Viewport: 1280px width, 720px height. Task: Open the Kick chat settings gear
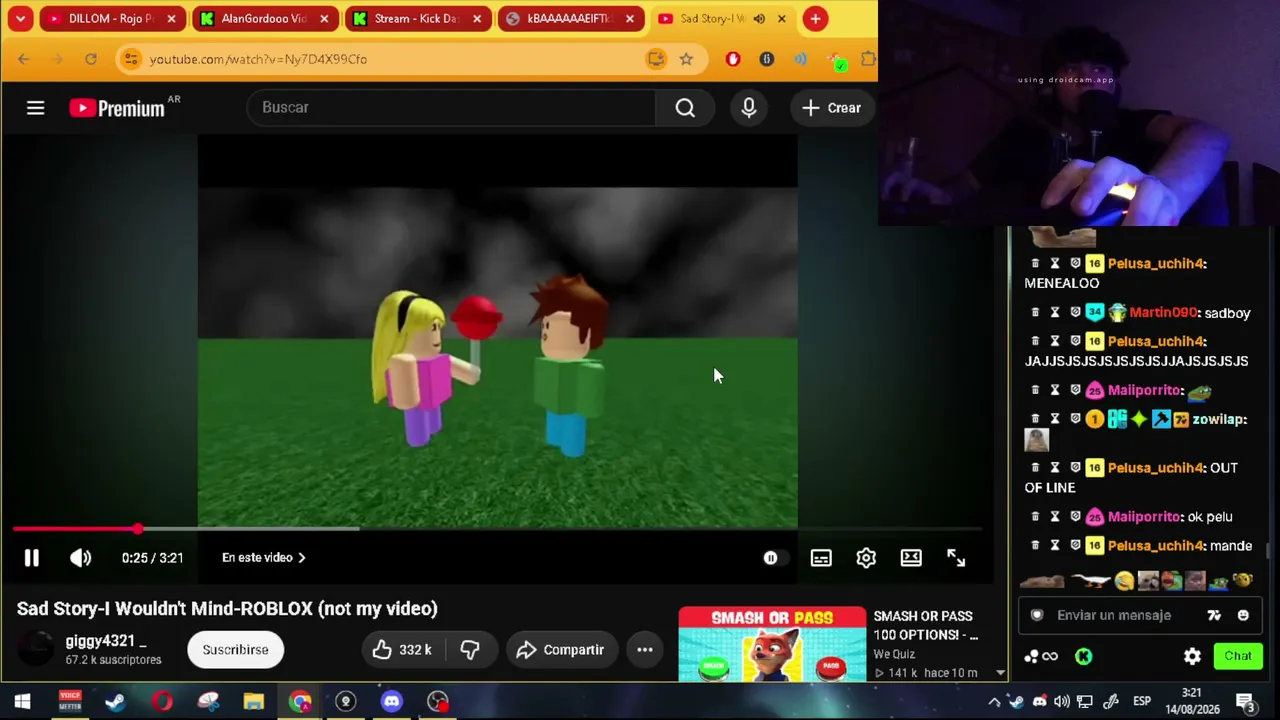[1192, 656]
